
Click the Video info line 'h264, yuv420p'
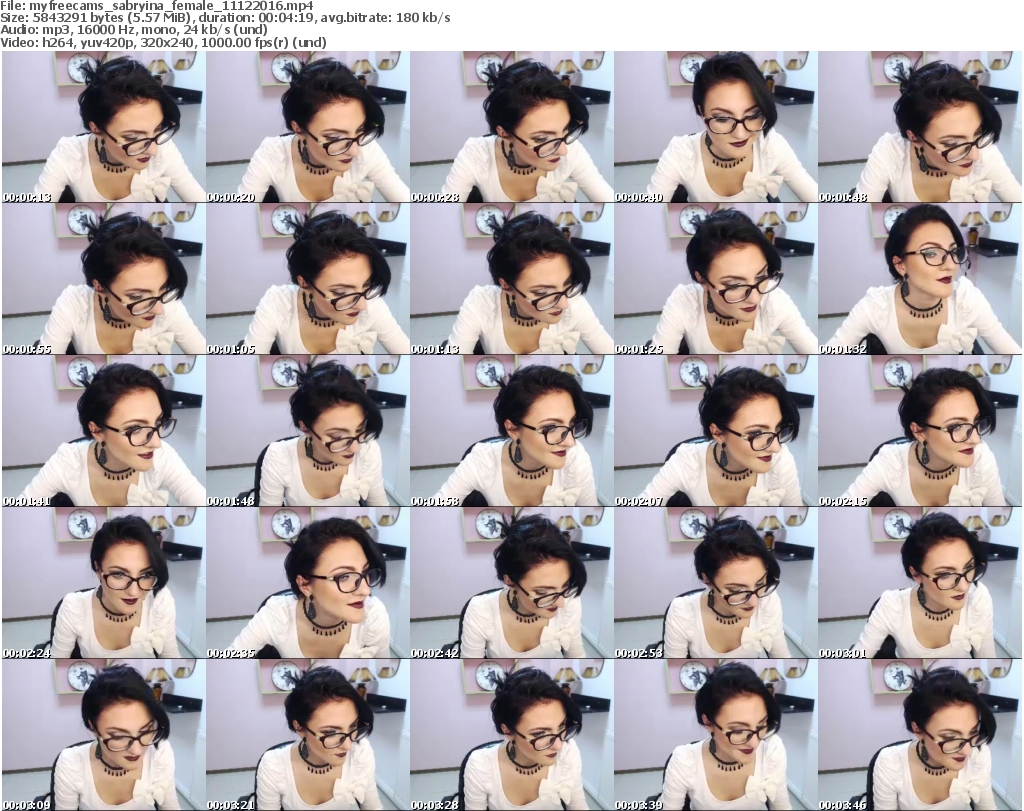[x=163, y=42]
